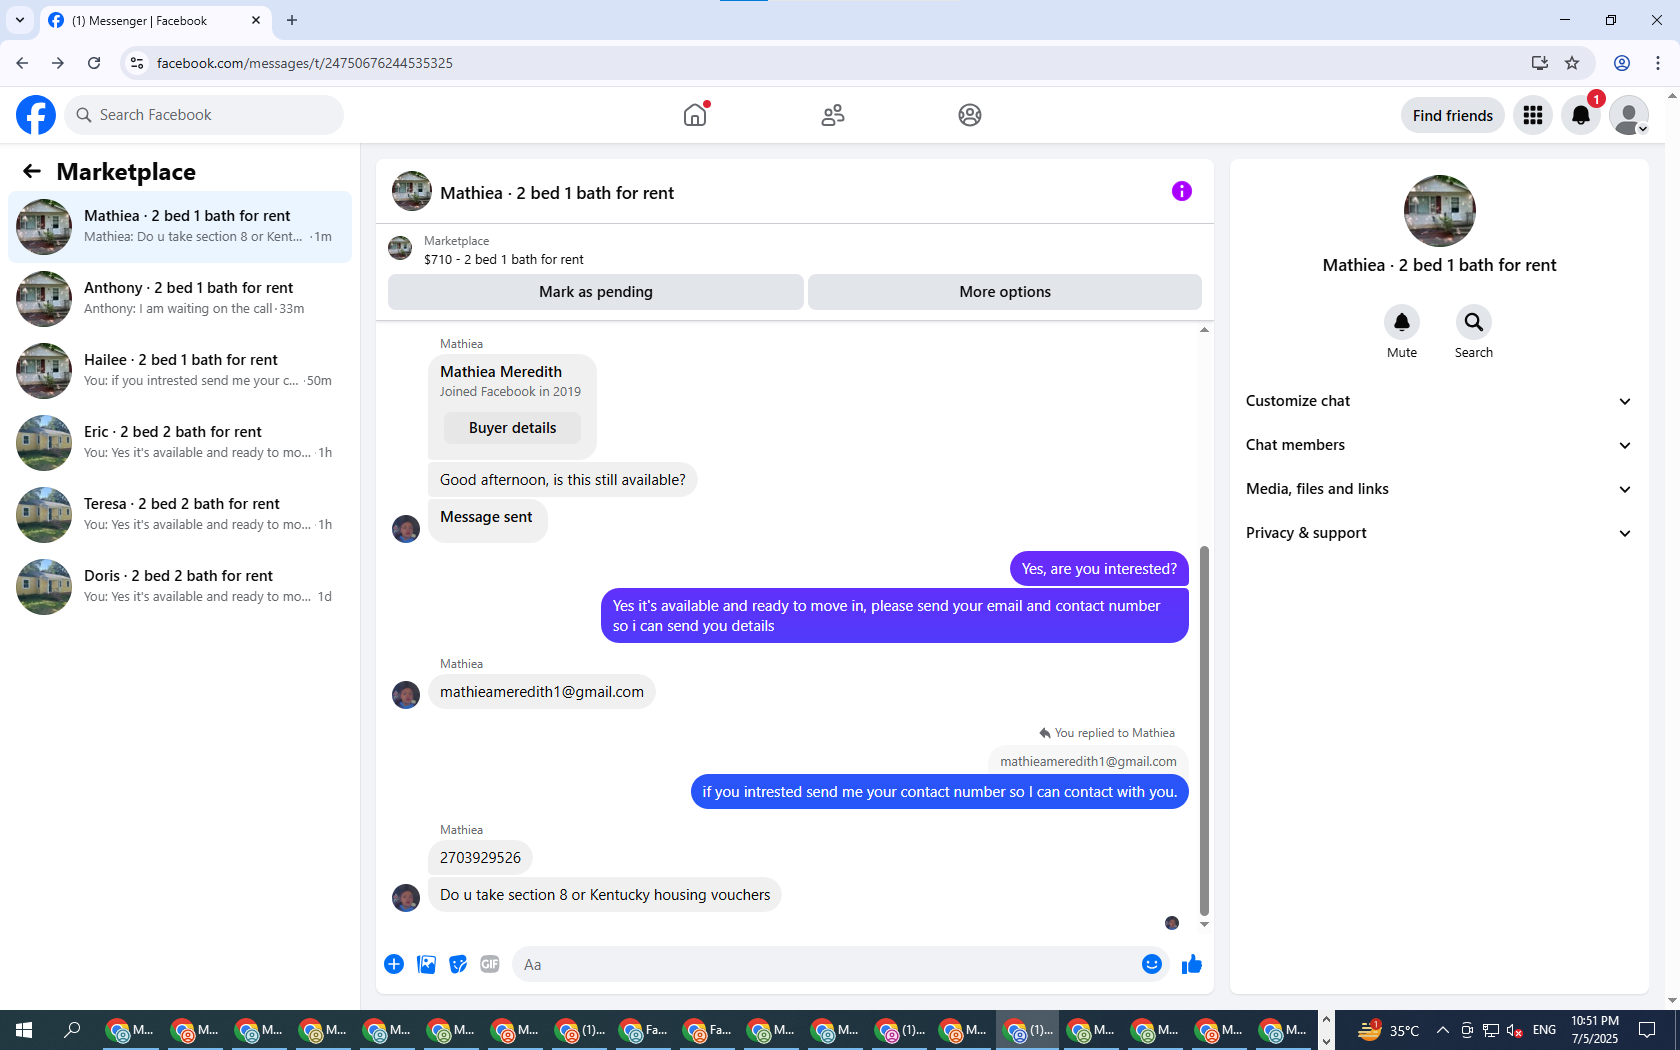Open Buyer details

point(512,428)
